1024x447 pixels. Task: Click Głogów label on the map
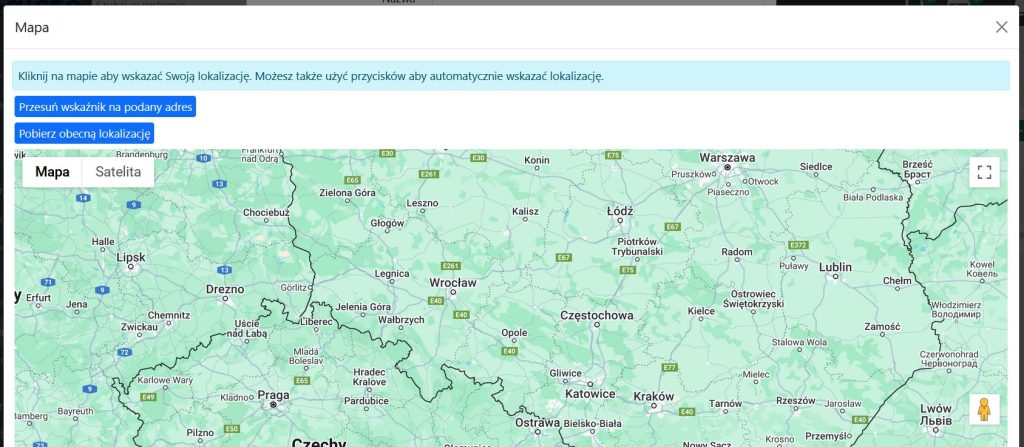point(387,223)
